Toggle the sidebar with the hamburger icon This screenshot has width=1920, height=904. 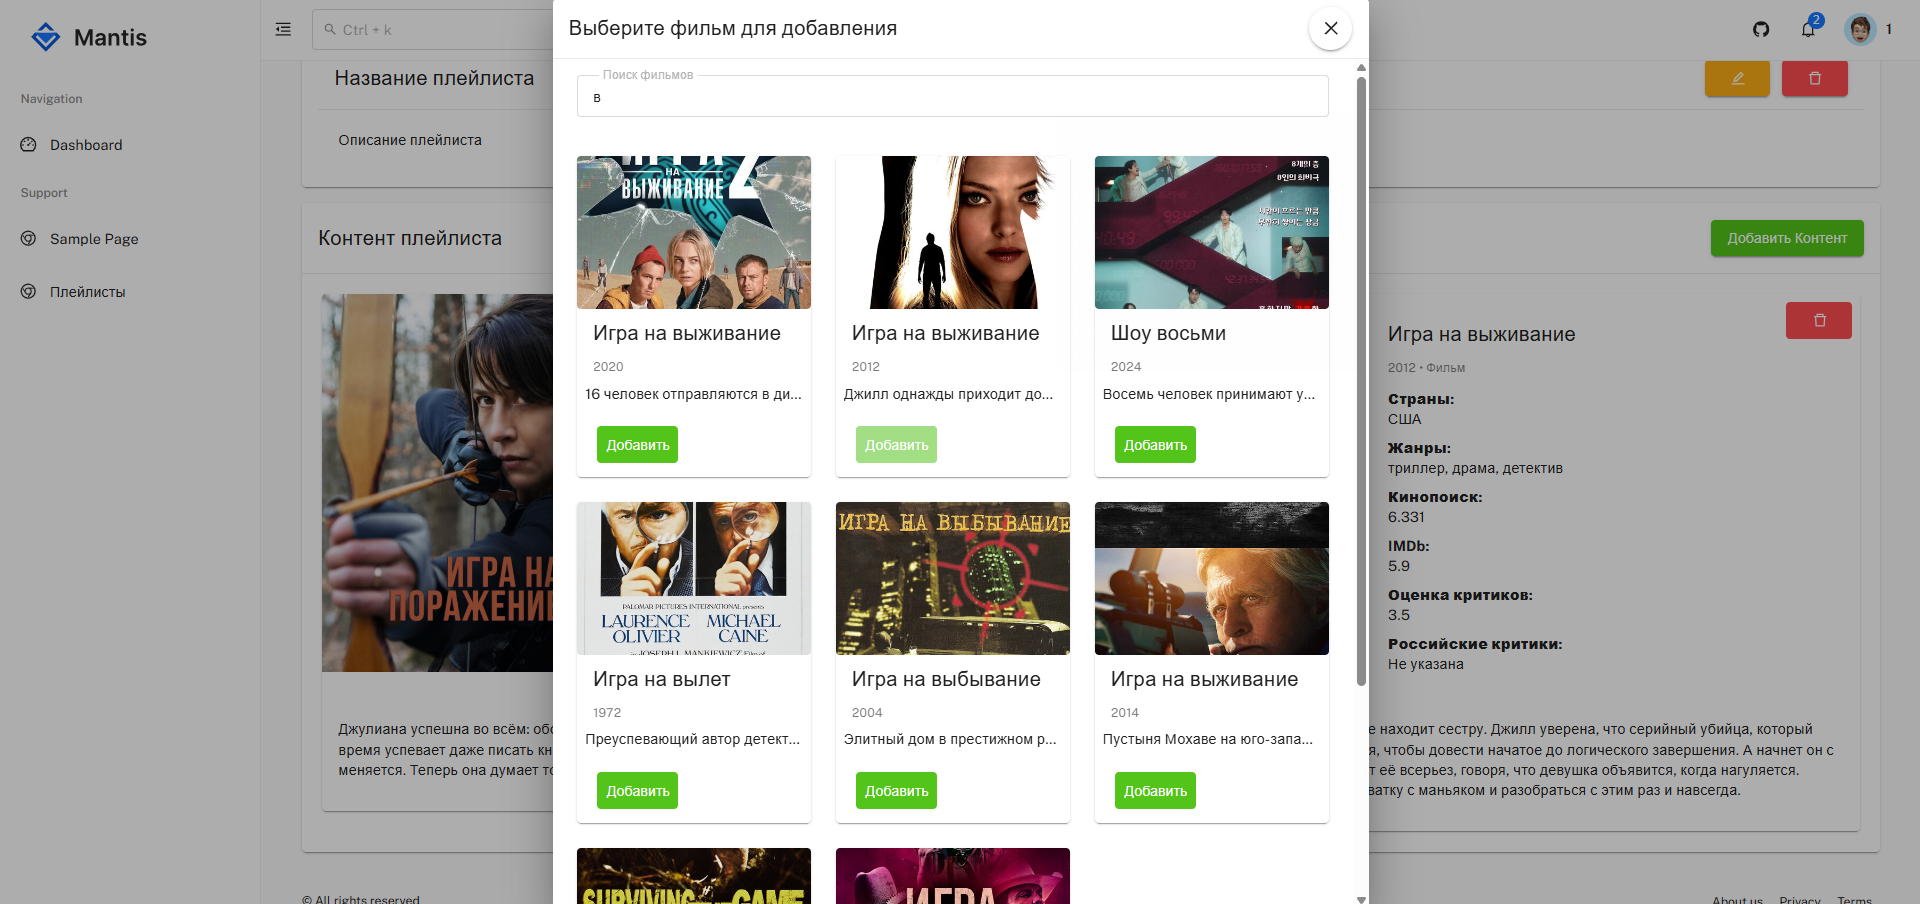click(283, 29)
